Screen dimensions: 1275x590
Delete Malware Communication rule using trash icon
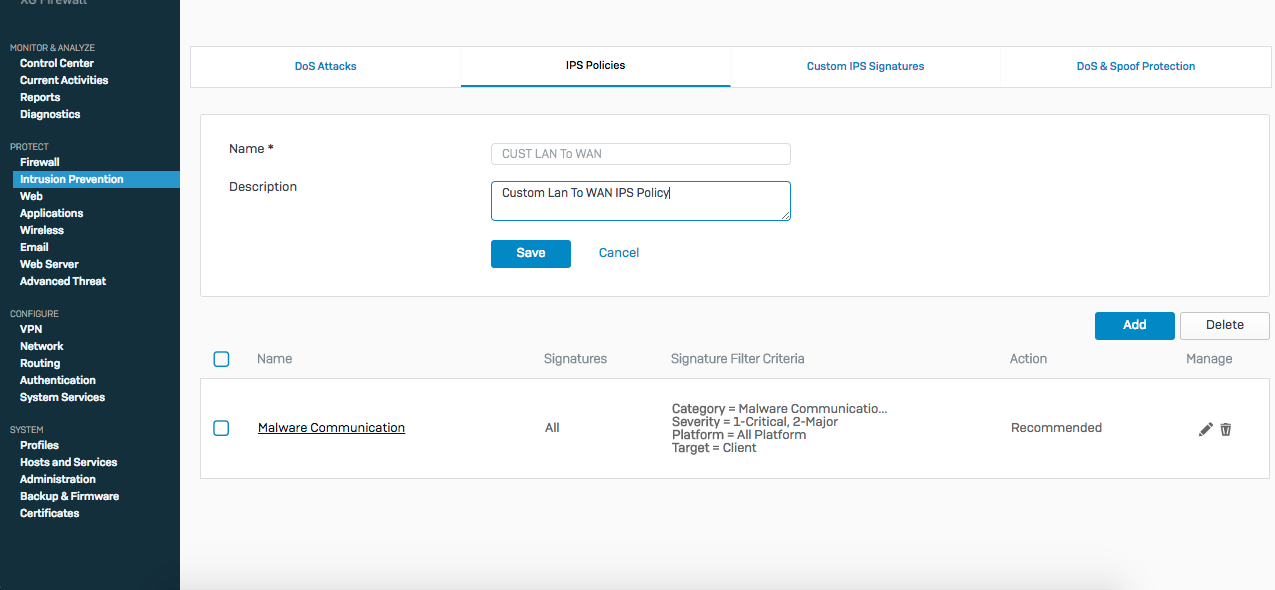pyautogui.click(x=1226, y=429)
